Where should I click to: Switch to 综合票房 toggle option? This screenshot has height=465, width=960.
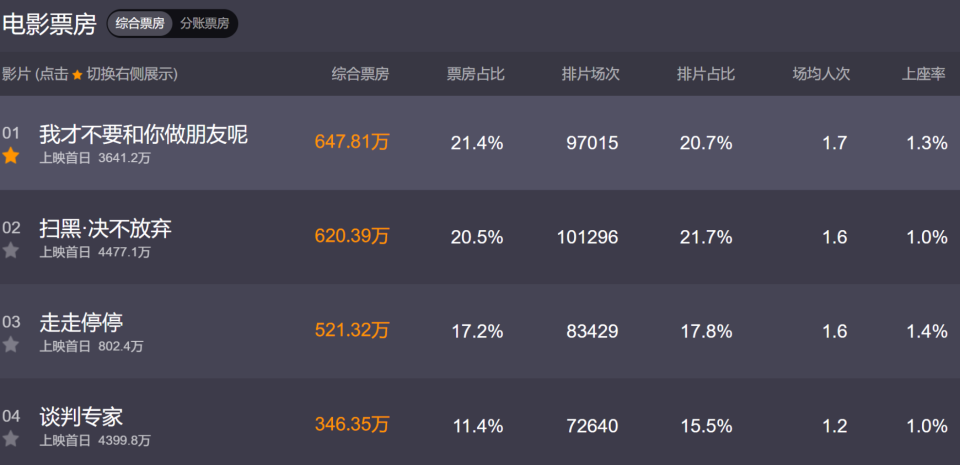pos(141,23)
